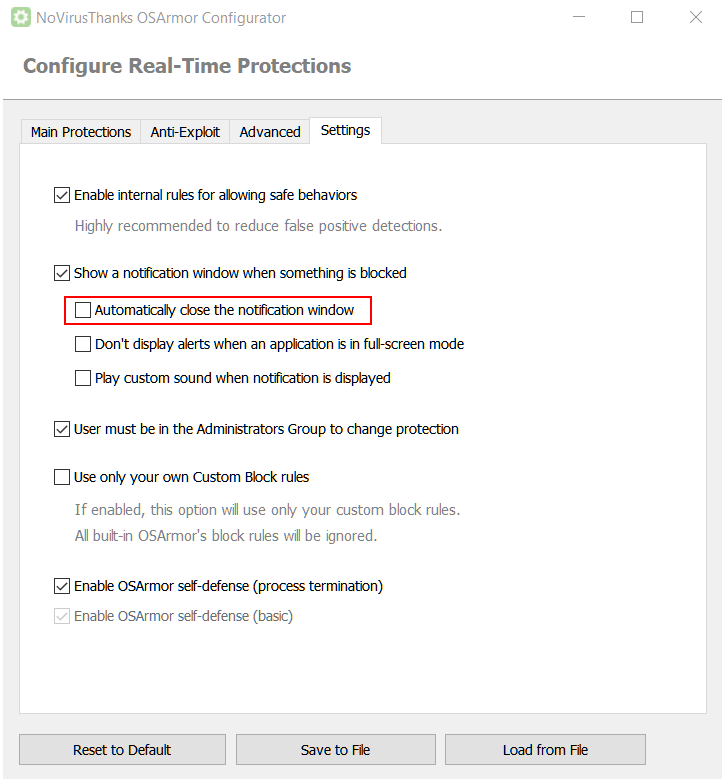Screen dimensions: 722x779
Task: Uncheck Show a notification window when blocked
Action: point(62,273)
